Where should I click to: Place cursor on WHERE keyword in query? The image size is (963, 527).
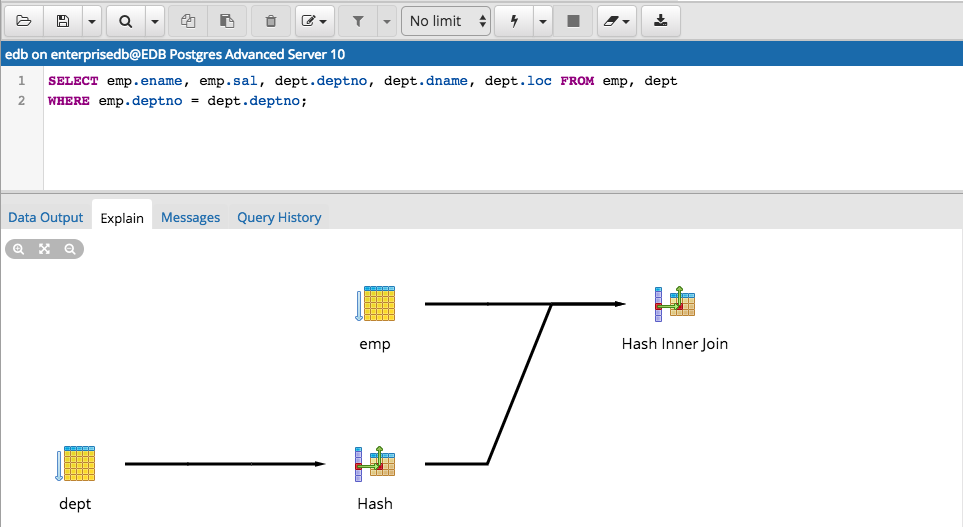69,101
